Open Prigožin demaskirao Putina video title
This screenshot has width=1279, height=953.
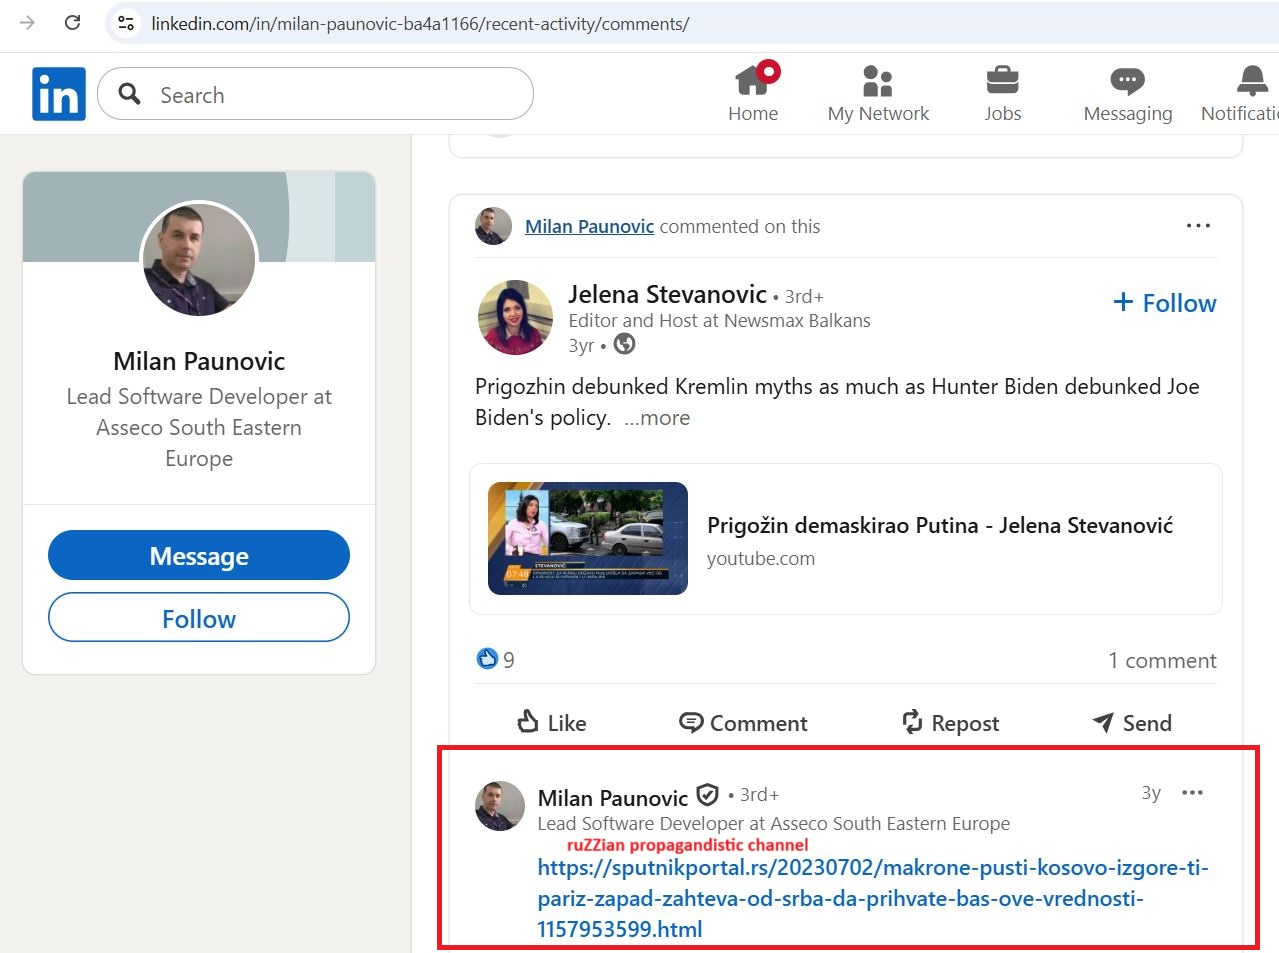(940, 525)
